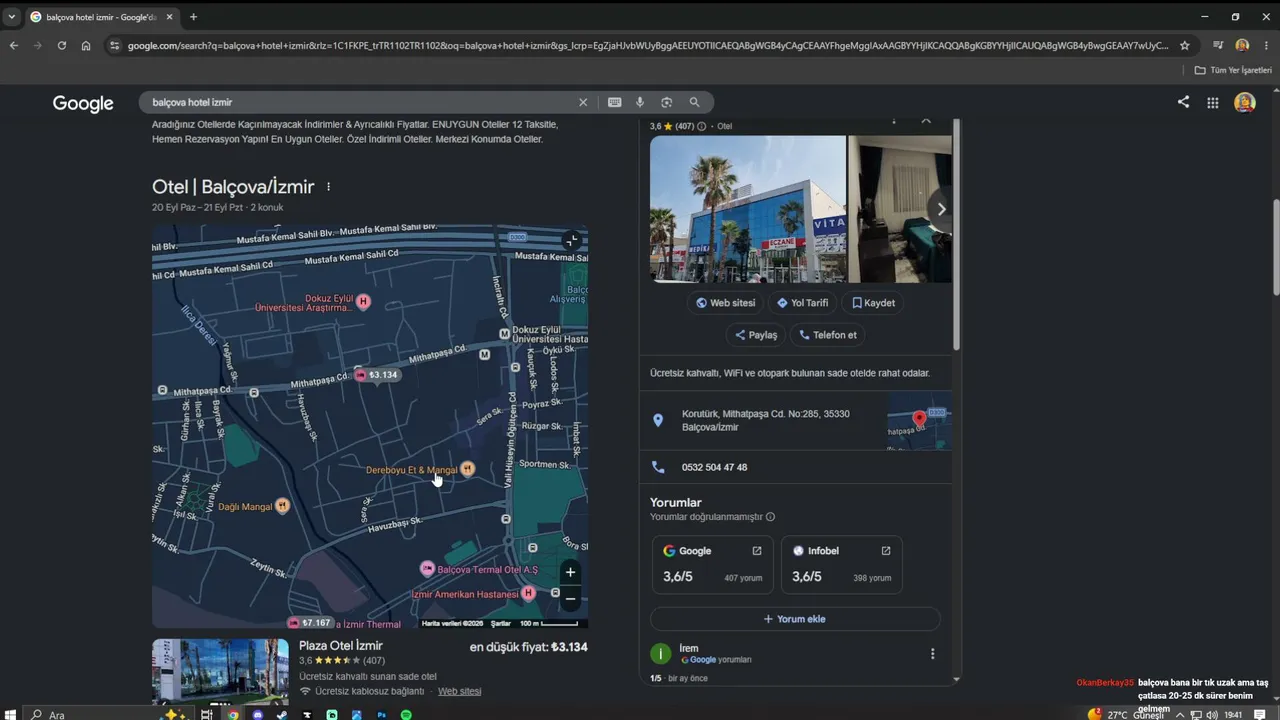Submit the search with the magnifier icon
Screen dimensions: 1280x720
click(694, 102)
